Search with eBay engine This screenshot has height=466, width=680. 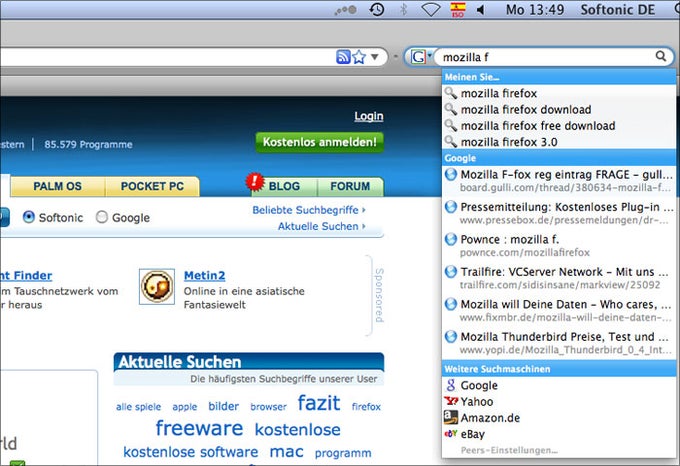559,434
